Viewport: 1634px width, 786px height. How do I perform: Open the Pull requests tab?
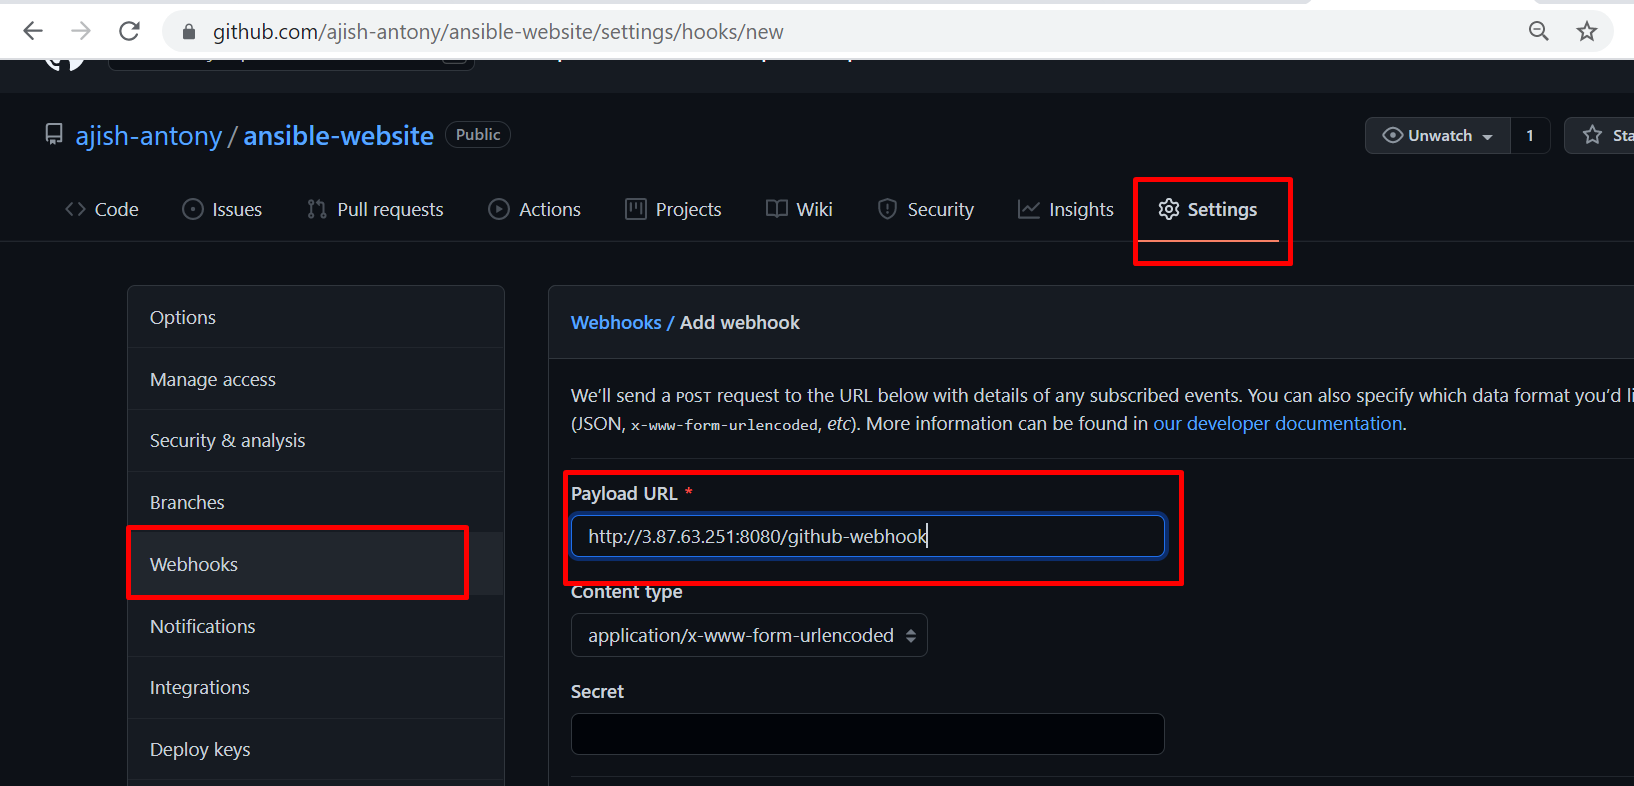375,210
